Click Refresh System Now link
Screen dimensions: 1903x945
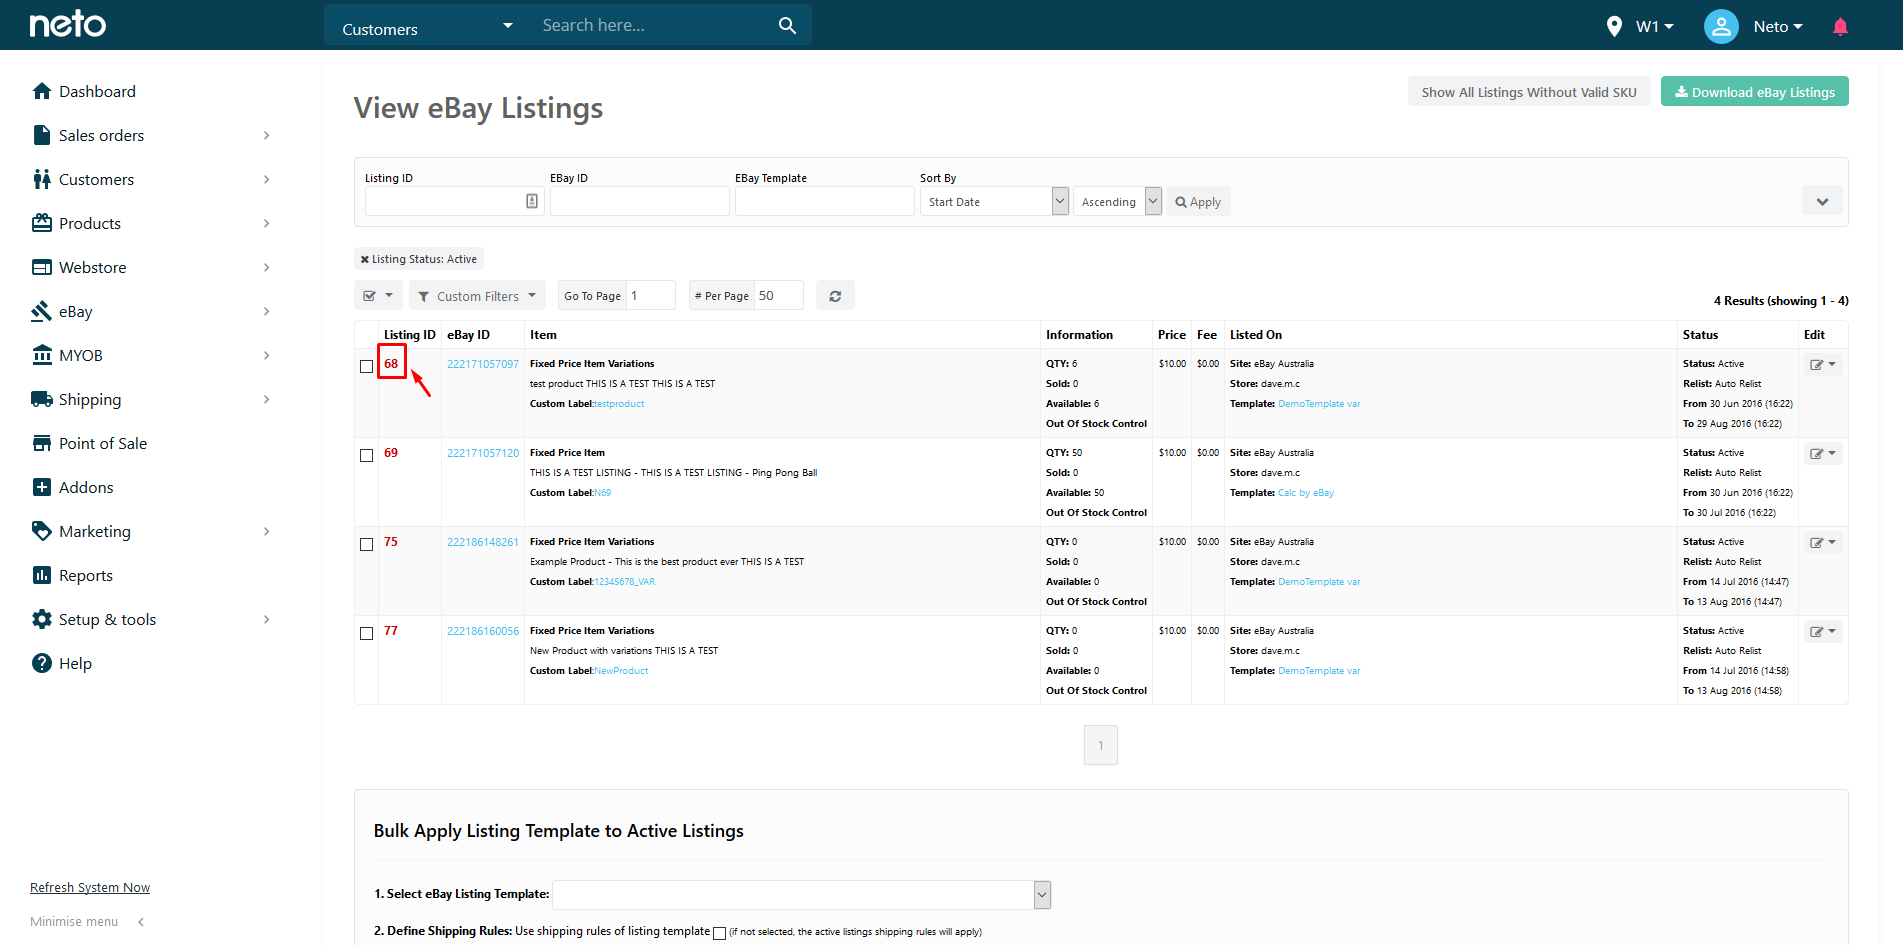pos(90,888)
